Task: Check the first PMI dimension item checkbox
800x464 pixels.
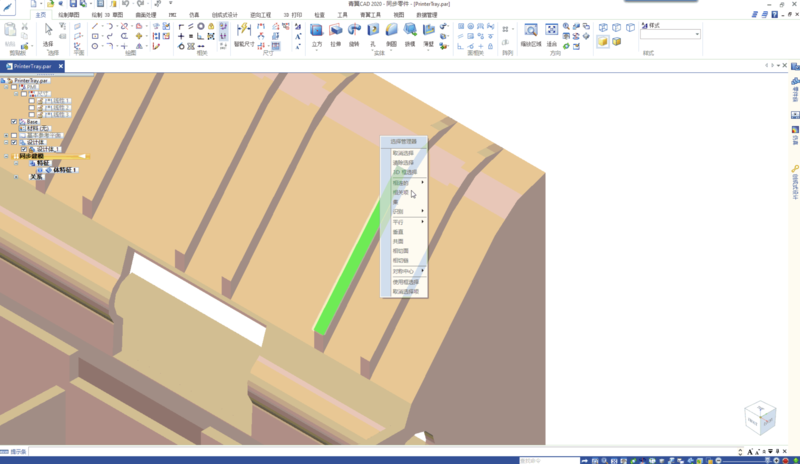Action: [x=32, y=101]
